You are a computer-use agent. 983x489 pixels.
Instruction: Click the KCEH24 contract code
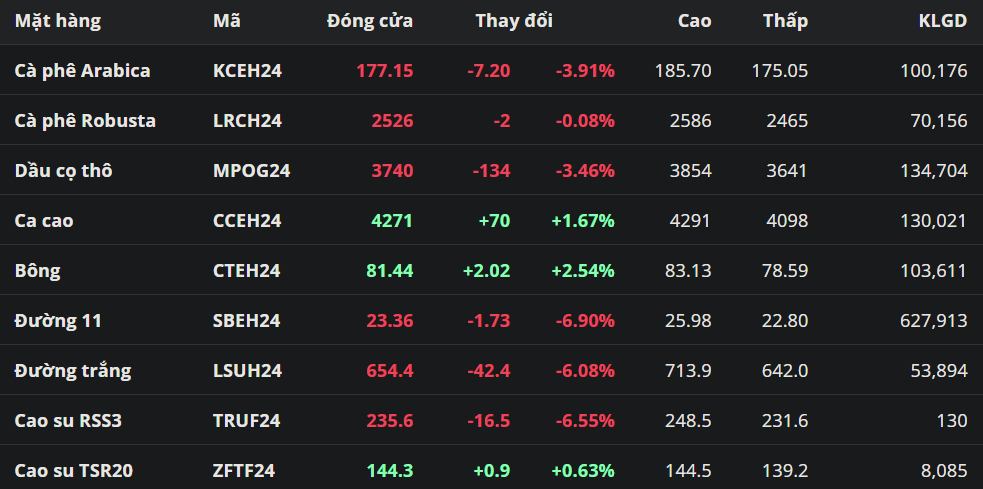pyautogui.click(x=248, y=70)
